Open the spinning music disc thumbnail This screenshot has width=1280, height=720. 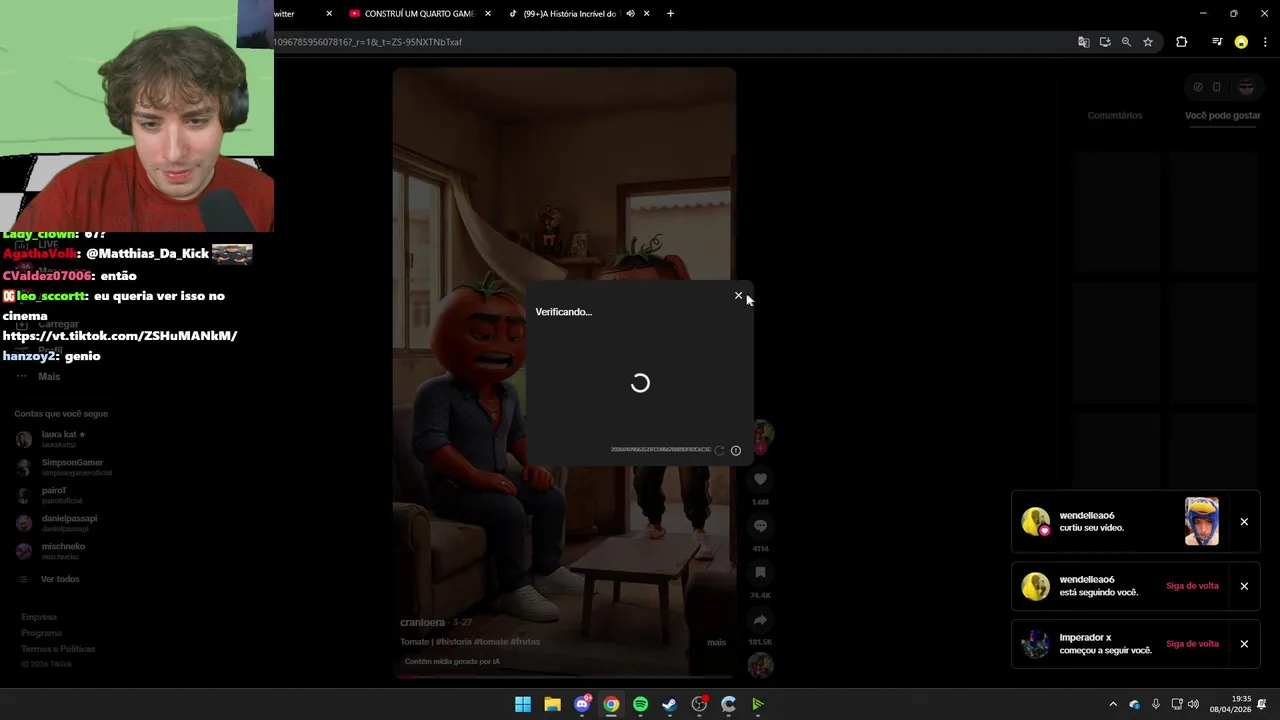tap(760, 665)
